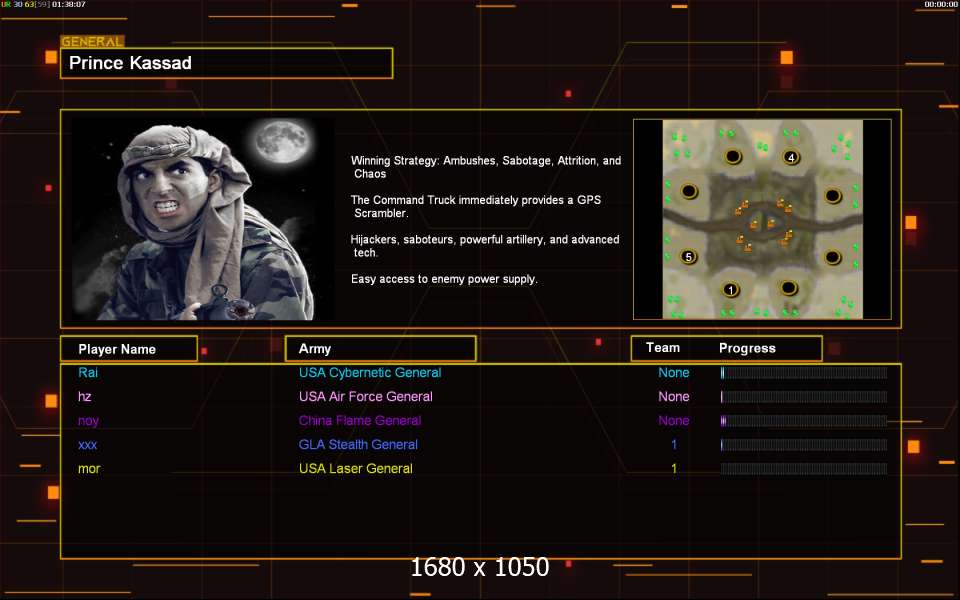Click USA Air Force General army entry
The width and height of the screenshot is (960, 600).
366,397
